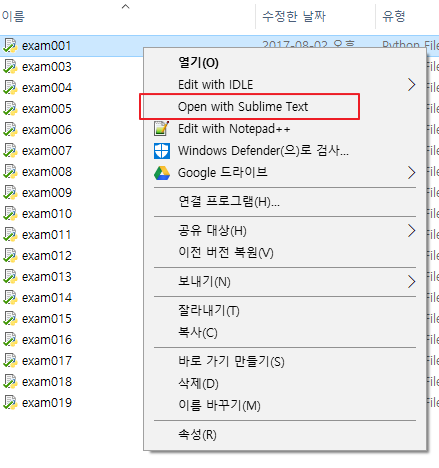Select the exam003 Python file icon
This screenshot has height=468, width=439.
pos(10,67)
